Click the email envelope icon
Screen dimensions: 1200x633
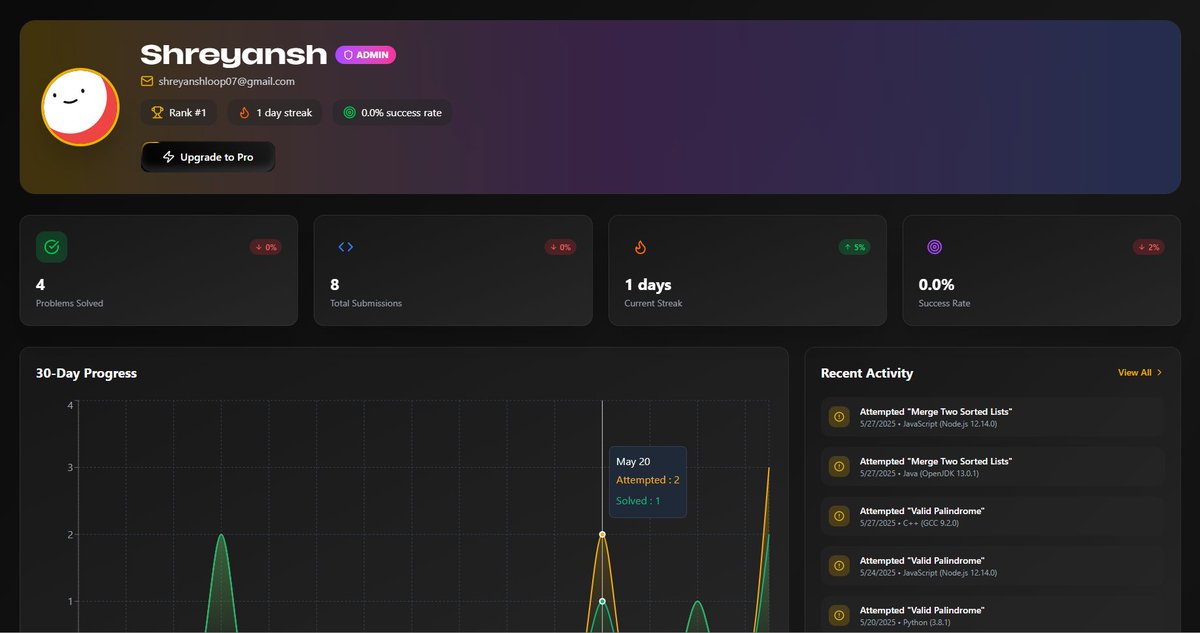pyautogui.click(x=147, y=81)
